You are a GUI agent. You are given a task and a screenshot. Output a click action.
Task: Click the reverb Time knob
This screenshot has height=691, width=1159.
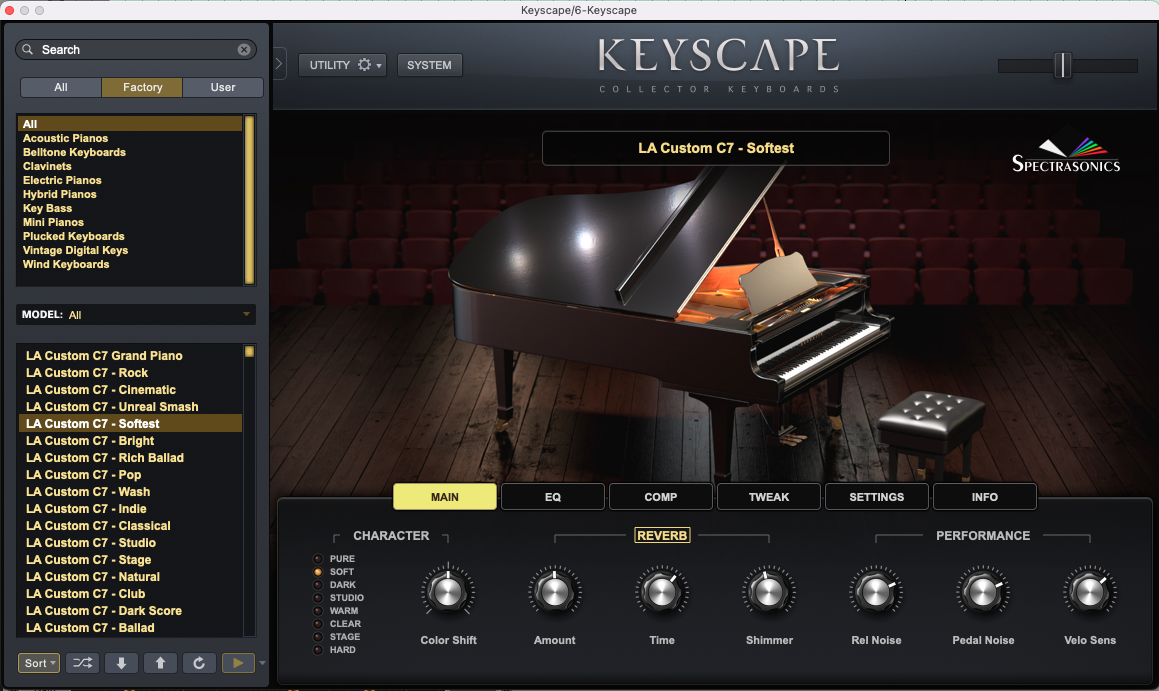pyautogui.click(x=662, y=591)
